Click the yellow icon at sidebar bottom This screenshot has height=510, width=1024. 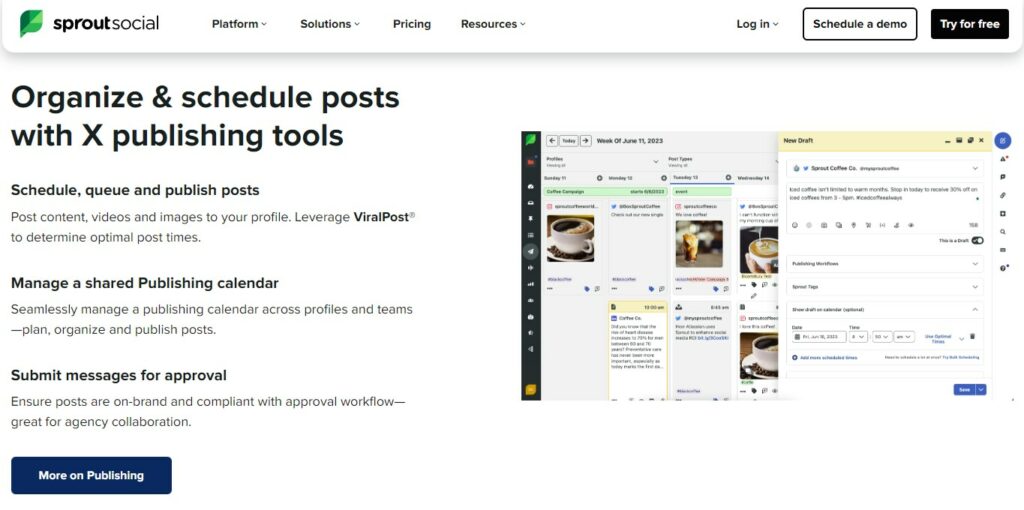[531, 390]
